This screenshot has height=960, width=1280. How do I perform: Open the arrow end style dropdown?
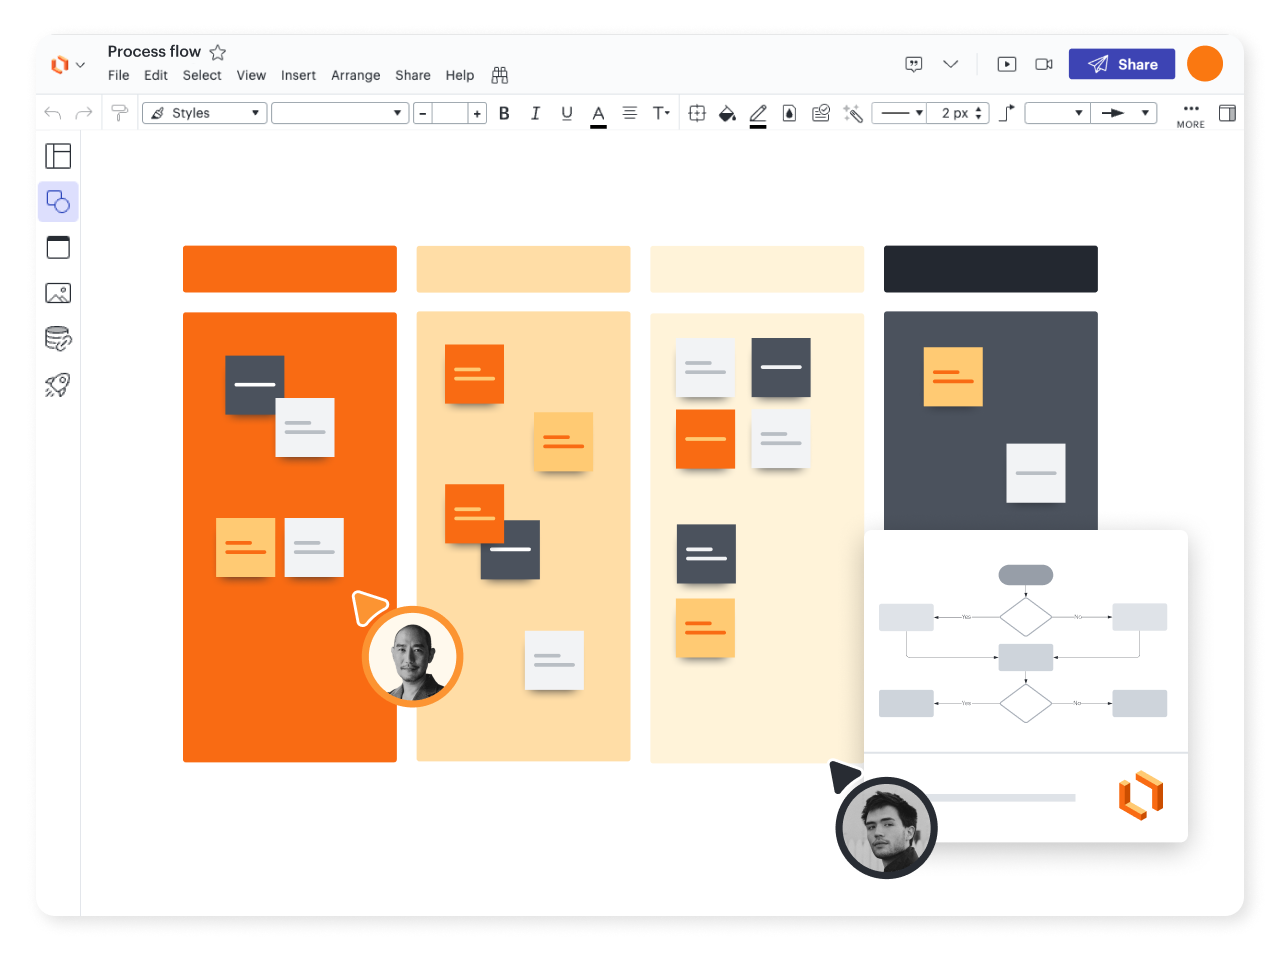point(1123,113)
